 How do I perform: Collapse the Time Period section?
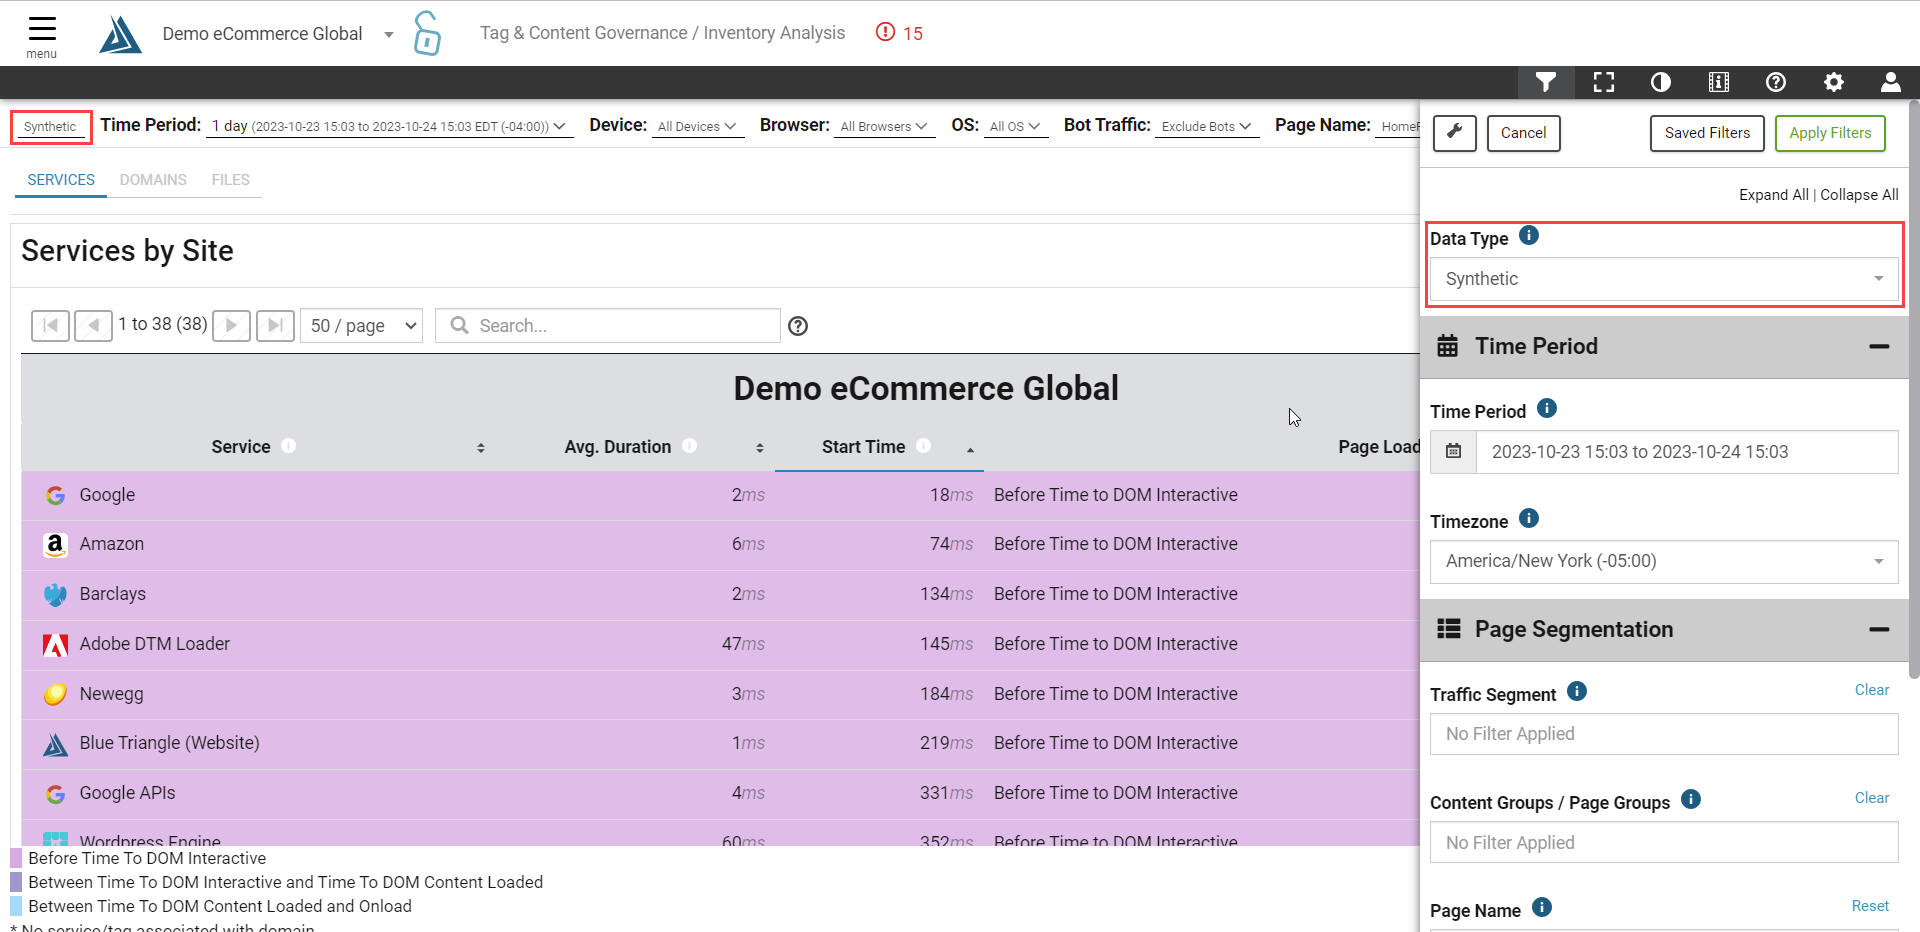1879,346
